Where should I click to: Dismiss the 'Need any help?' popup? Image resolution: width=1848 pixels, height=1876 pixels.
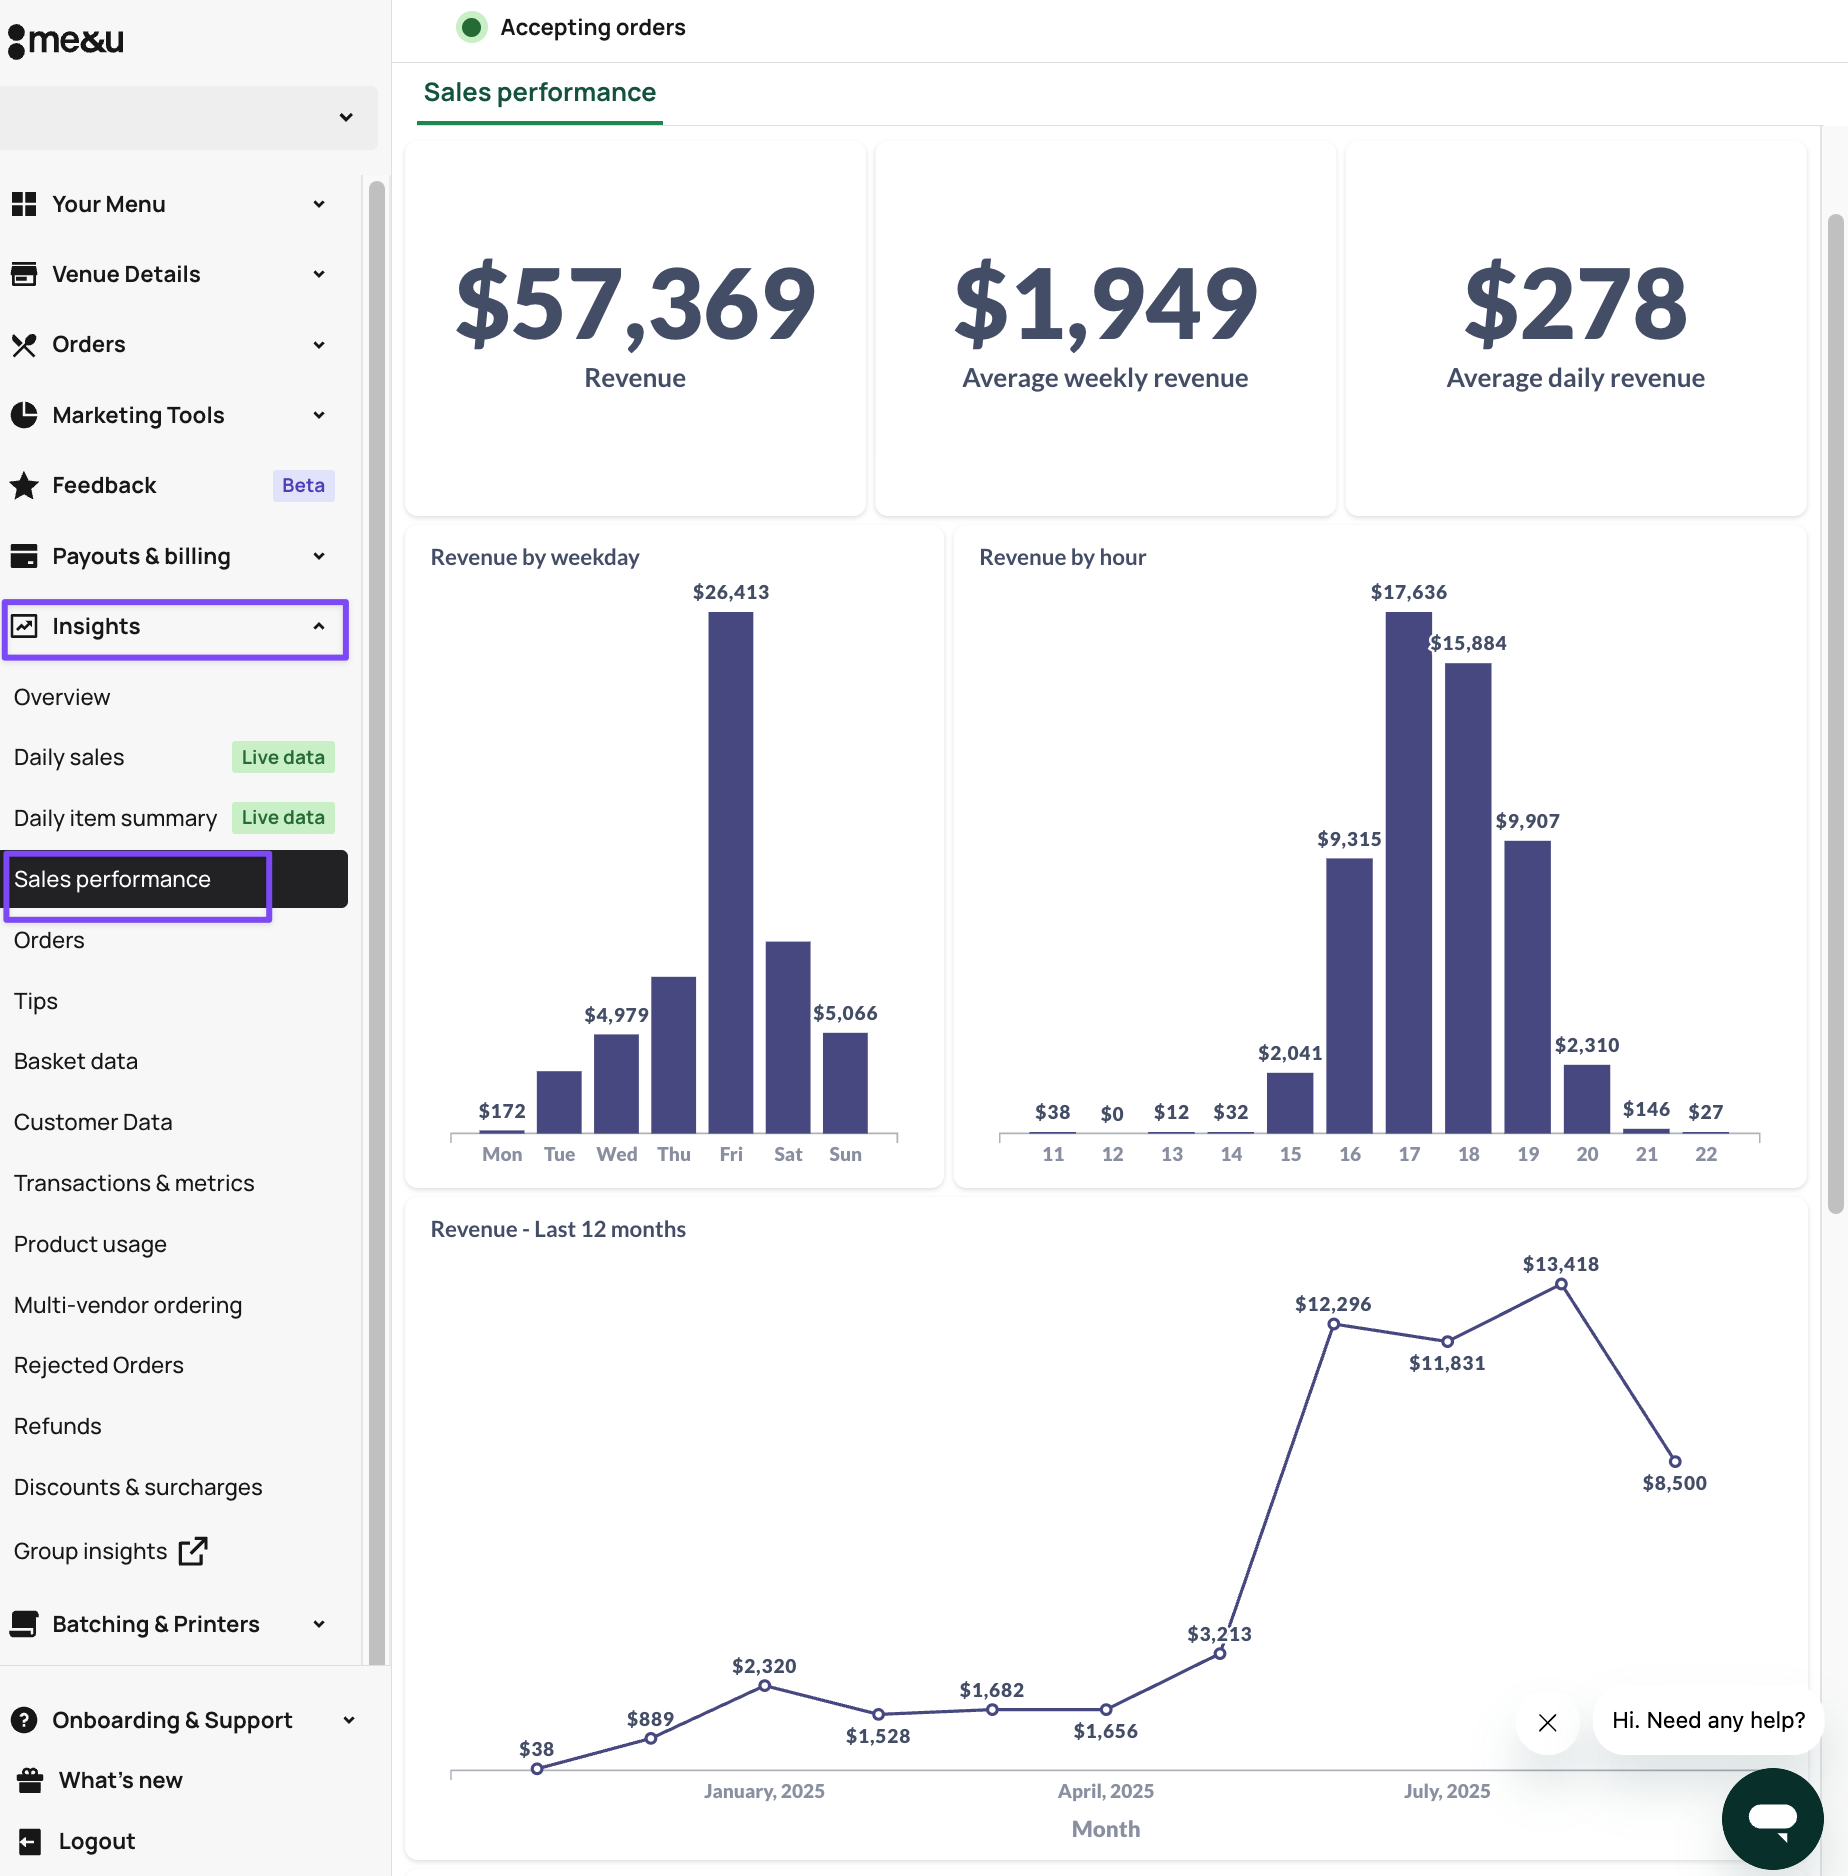click(x=1547, y=1722)
